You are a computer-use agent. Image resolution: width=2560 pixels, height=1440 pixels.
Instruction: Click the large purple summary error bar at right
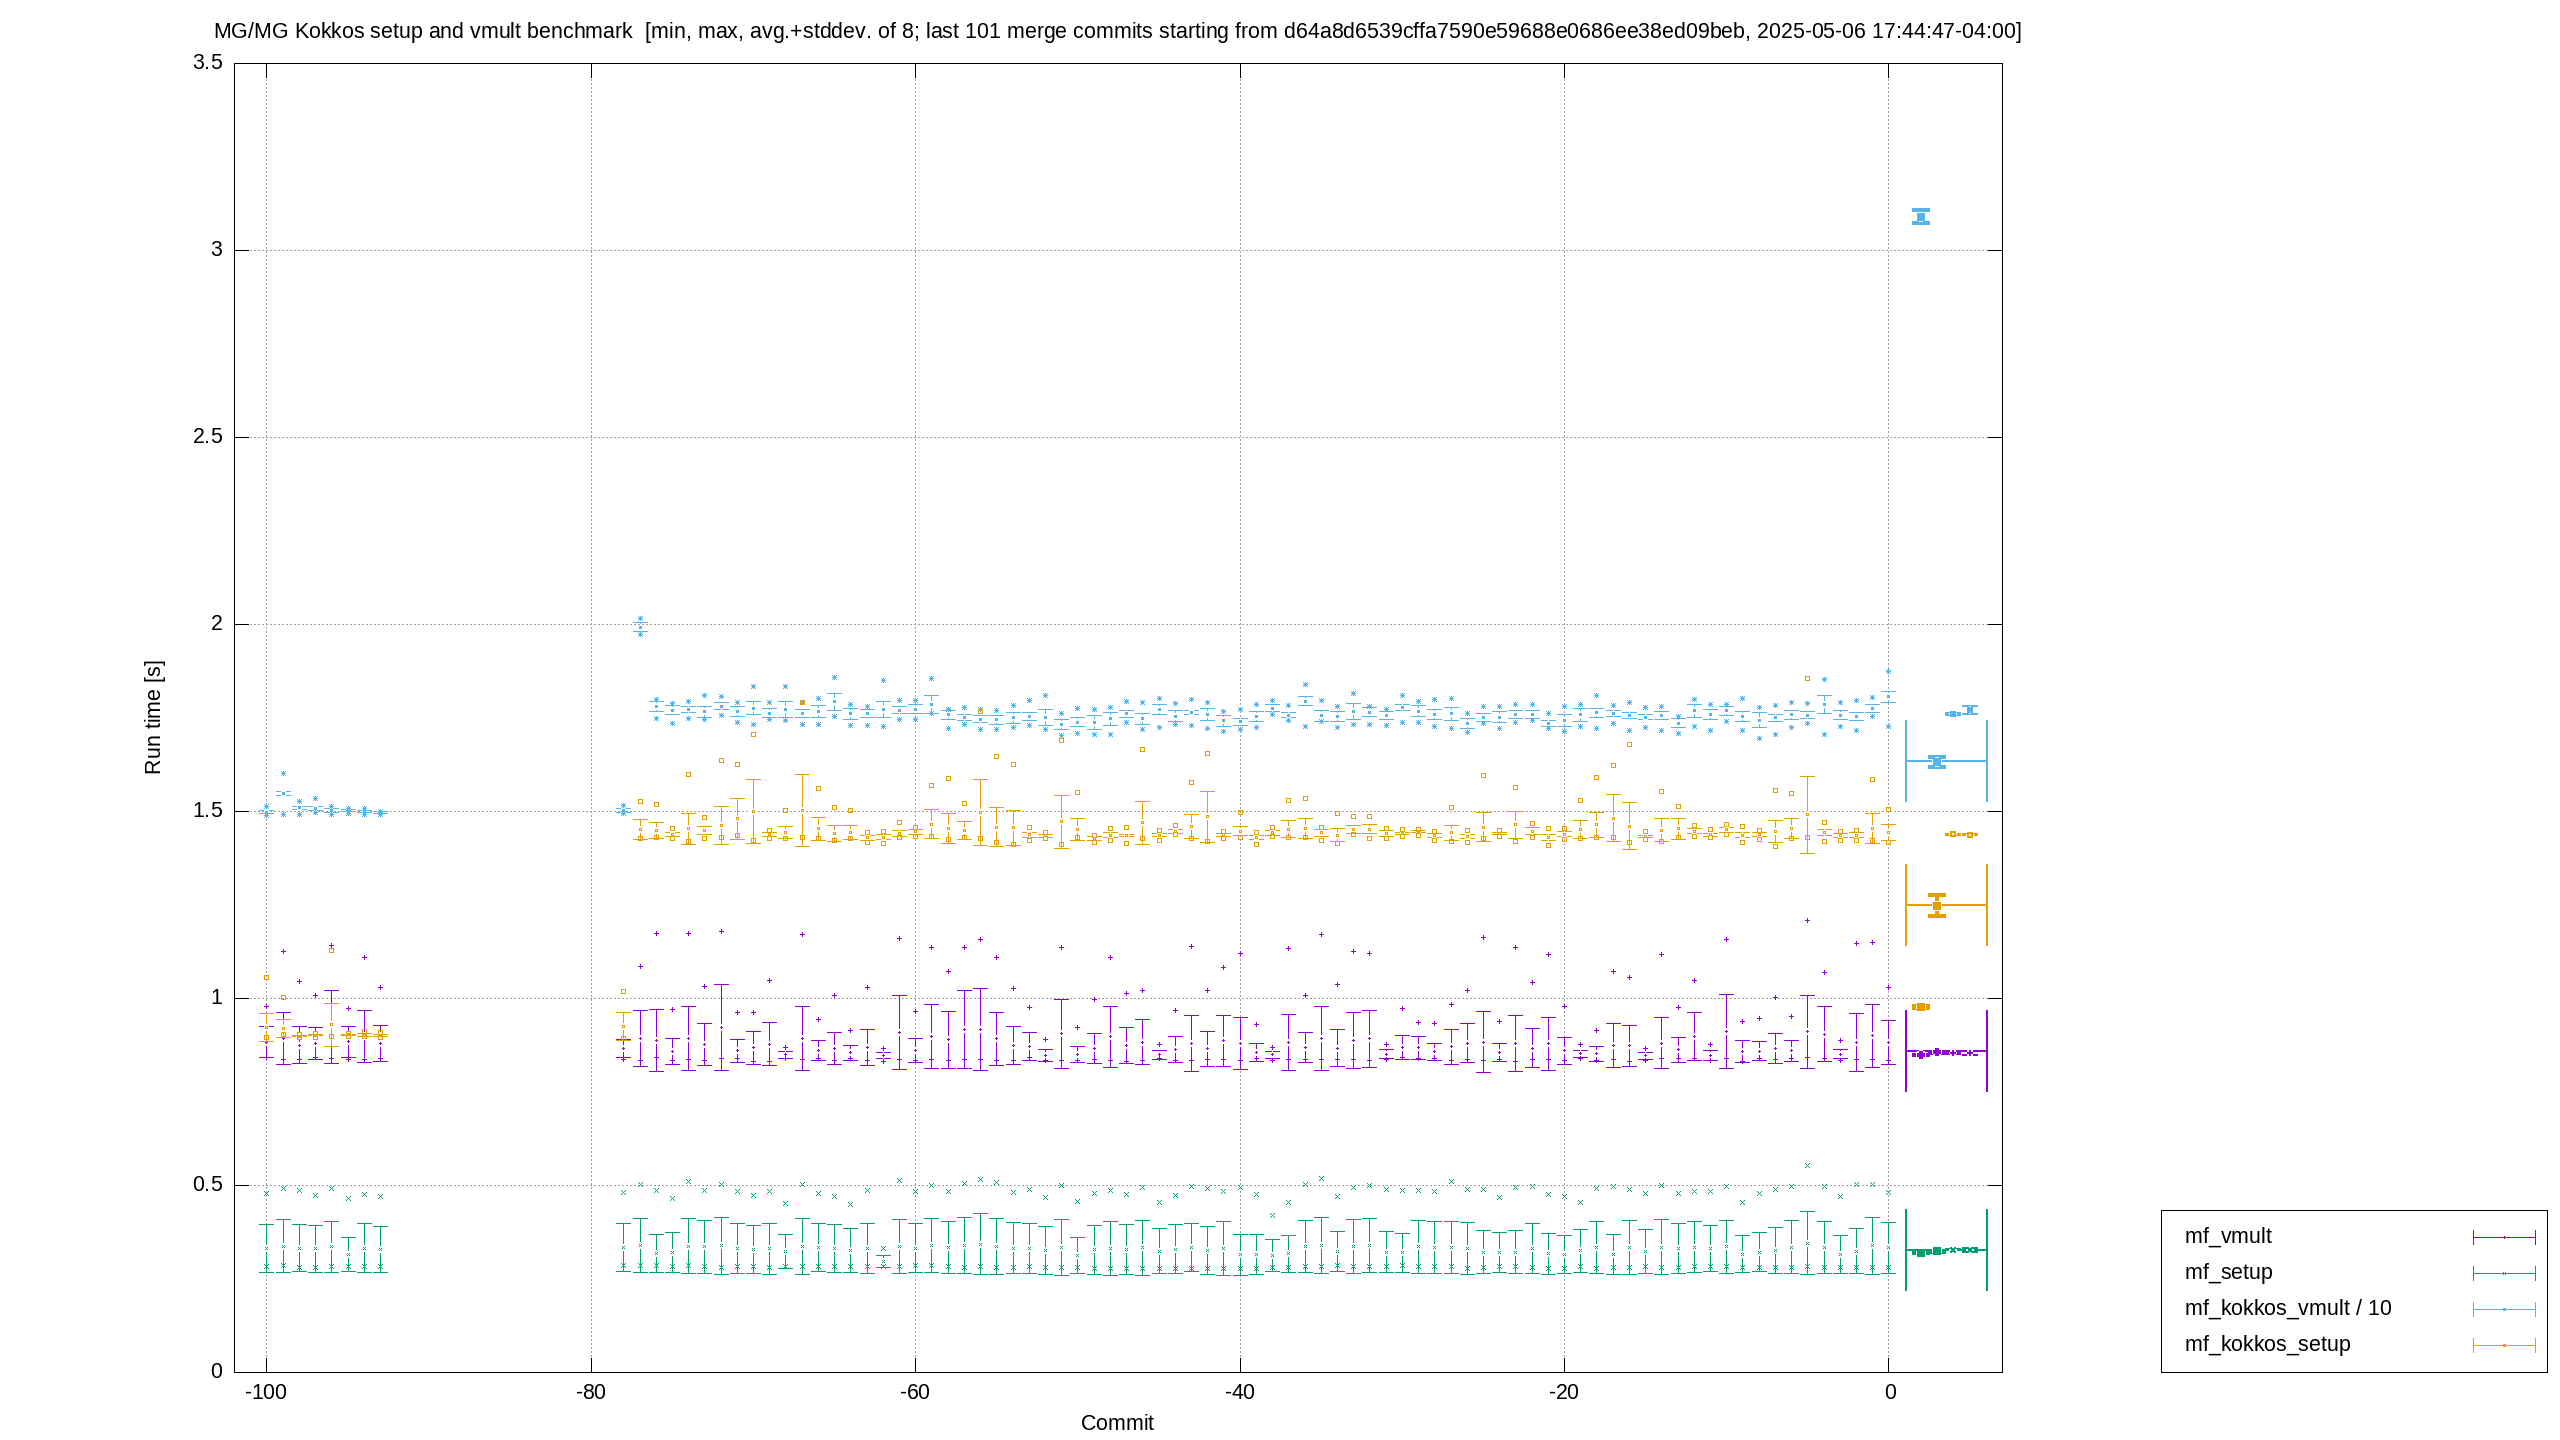(x=1946, y=1052)
